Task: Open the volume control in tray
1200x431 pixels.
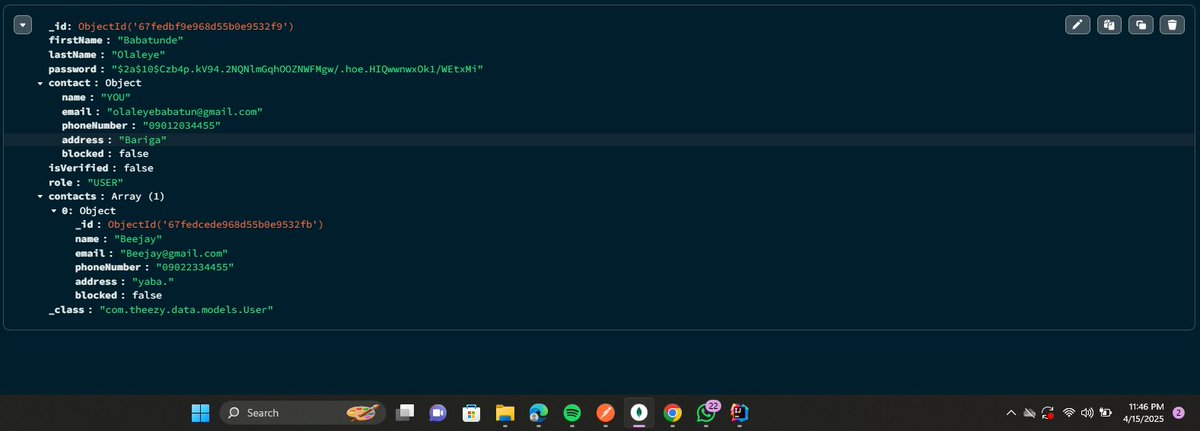Action: click(x=1088, y=412)
